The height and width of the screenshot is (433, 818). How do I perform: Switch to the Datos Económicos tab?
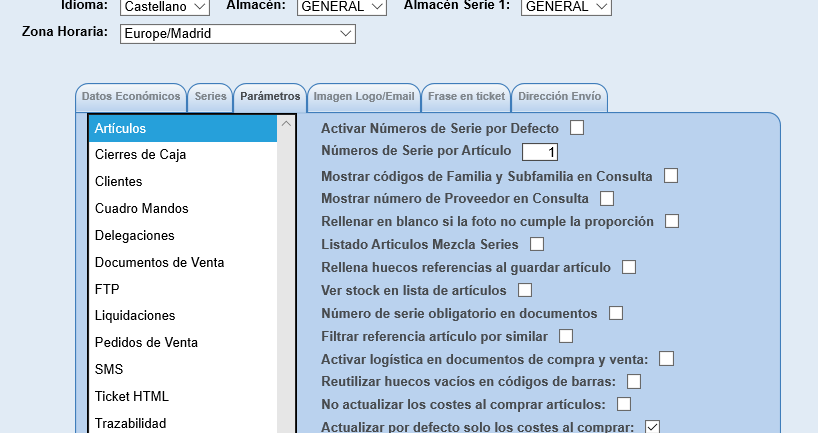tap(131, 97)
